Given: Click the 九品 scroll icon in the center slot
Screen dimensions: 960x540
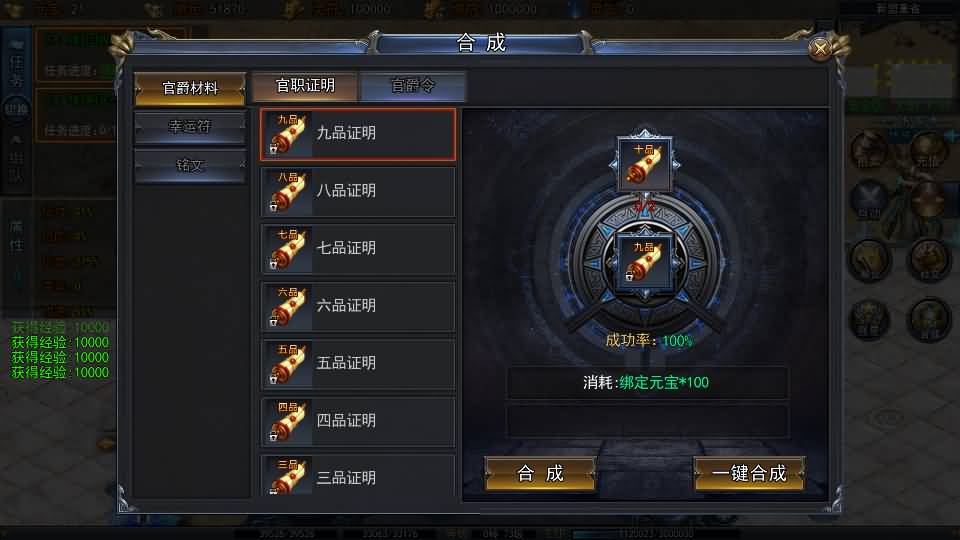Looking at the screenshot, I should (x=645, y=261).
